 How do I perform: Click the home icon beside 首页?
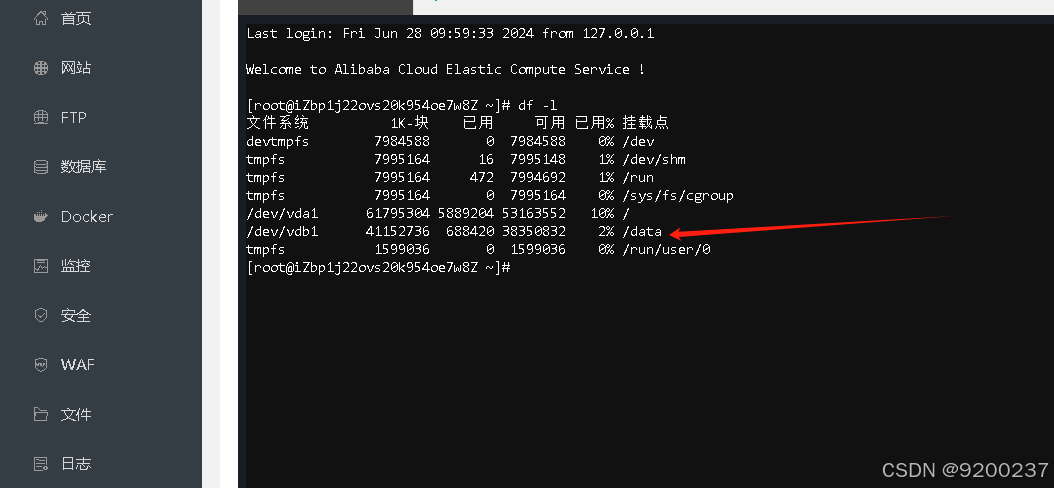click(x=41, y=18)
